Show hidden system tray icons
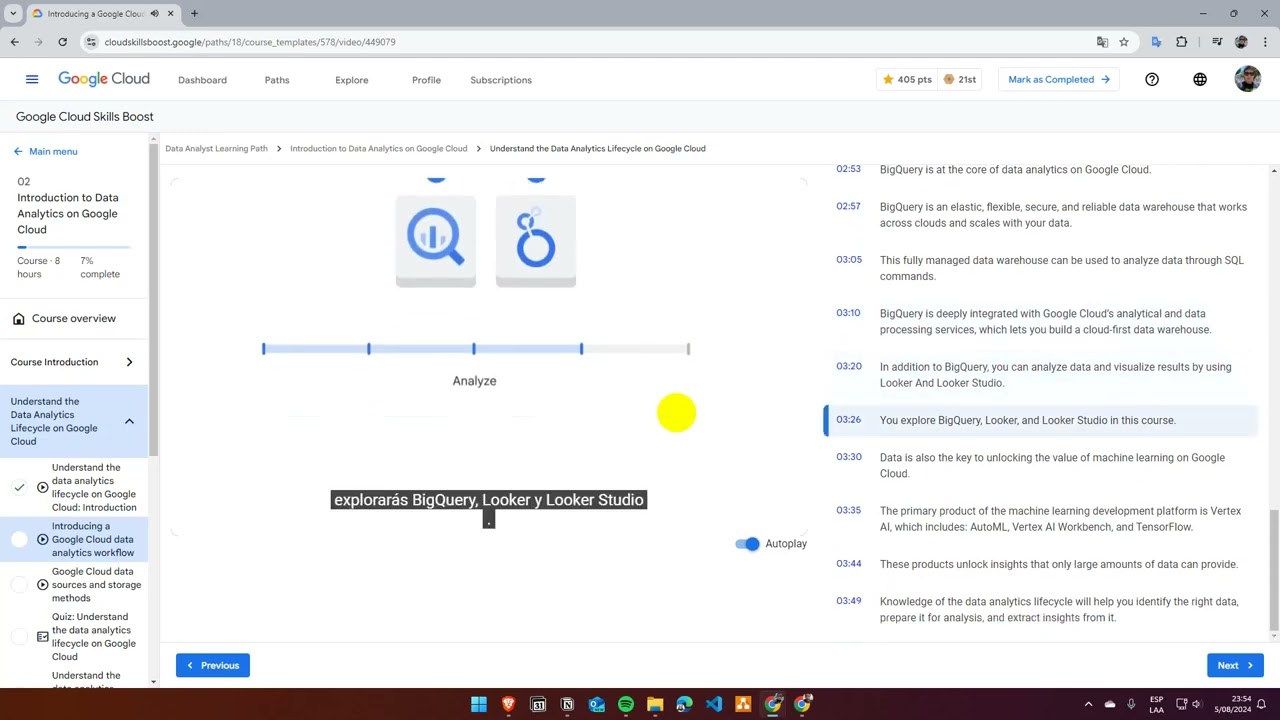Screen dimensions: 1280x720 1088,704
